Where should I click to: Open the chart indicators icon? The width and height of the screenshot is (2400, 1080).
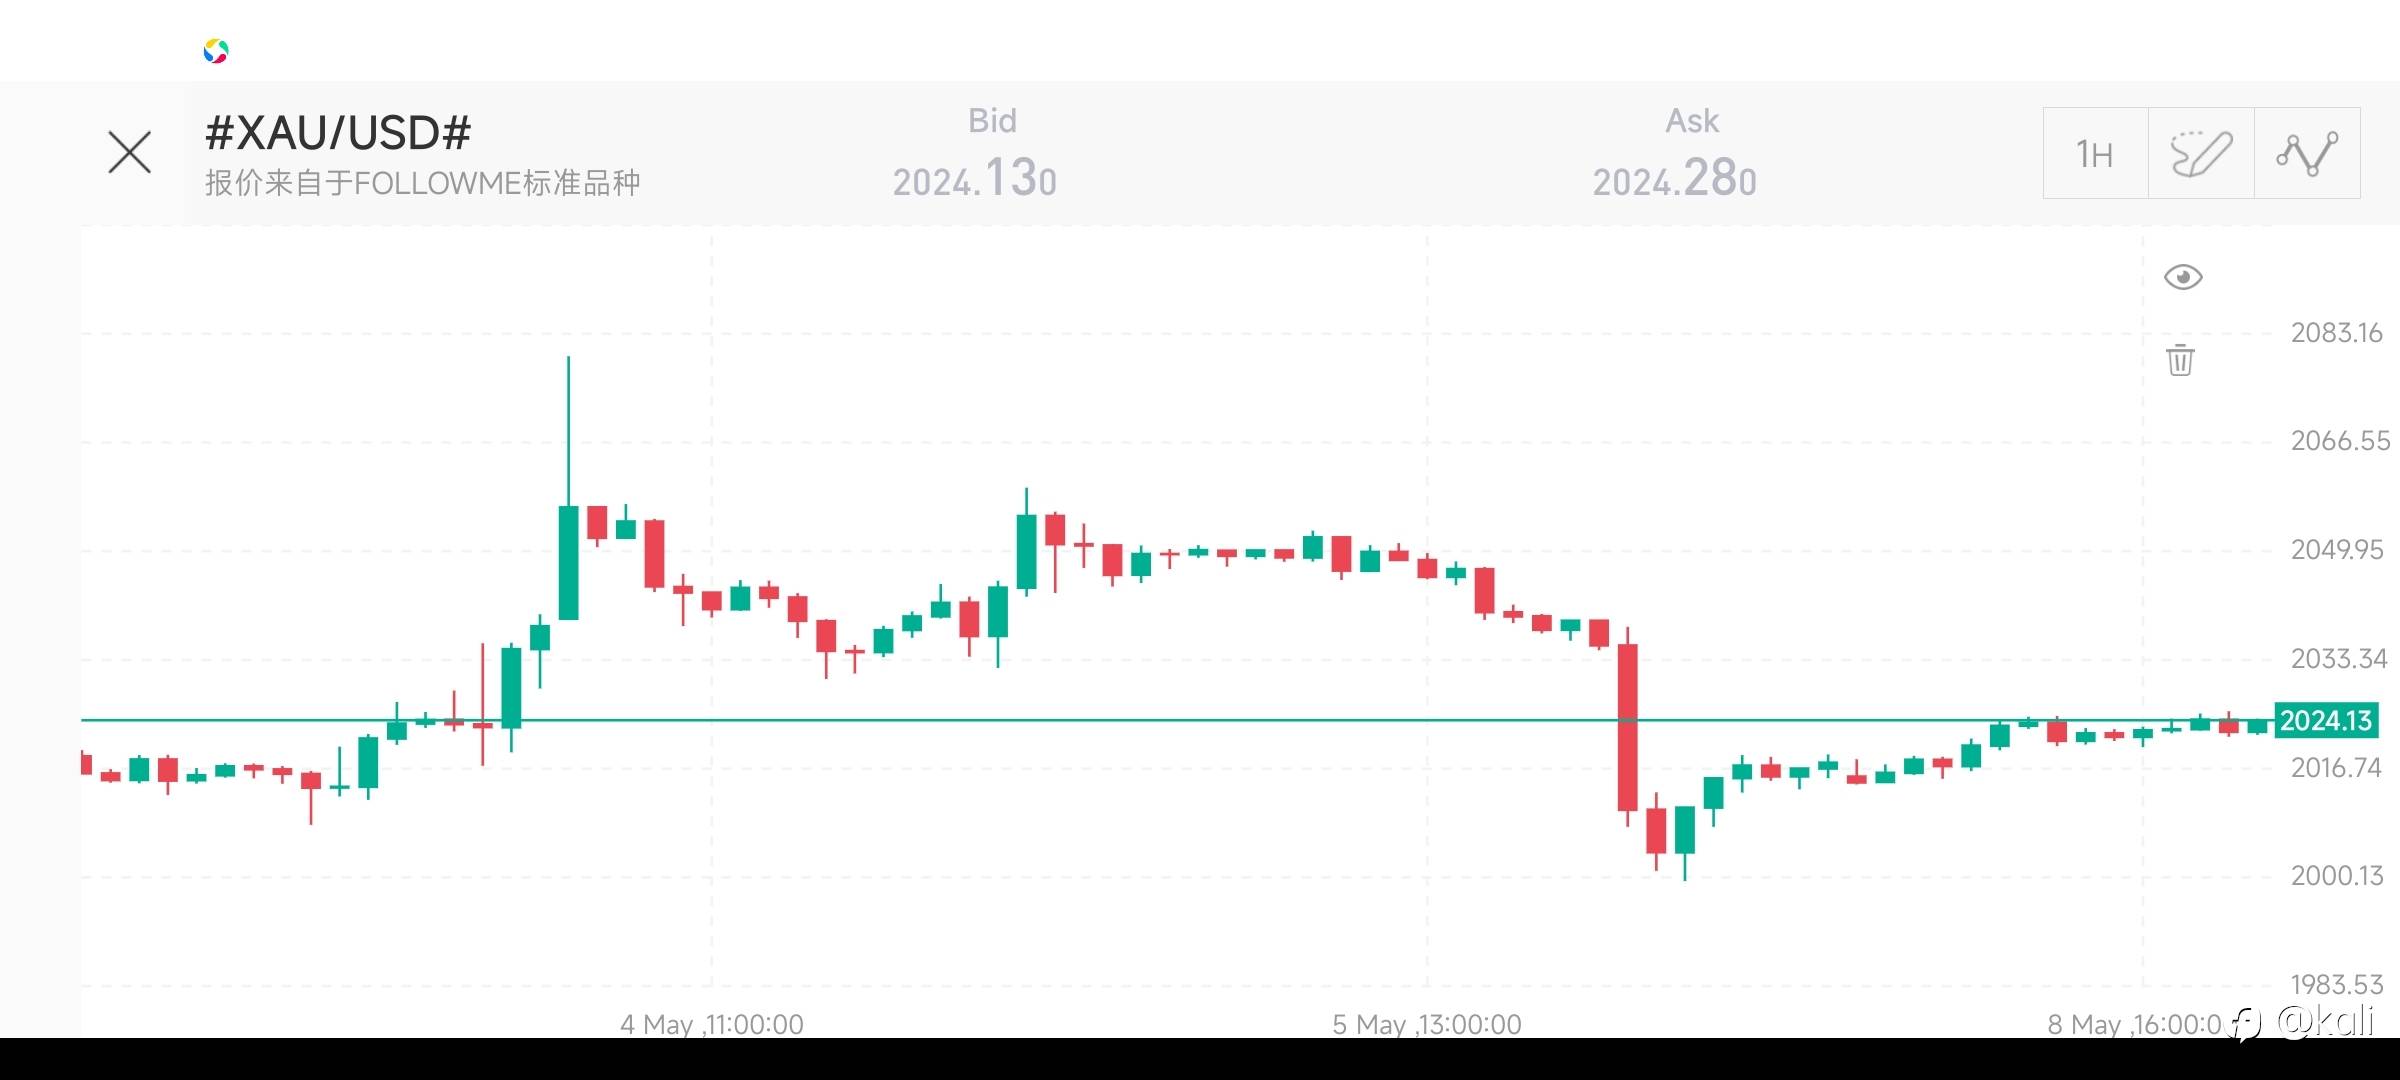tap(2307, 153)
